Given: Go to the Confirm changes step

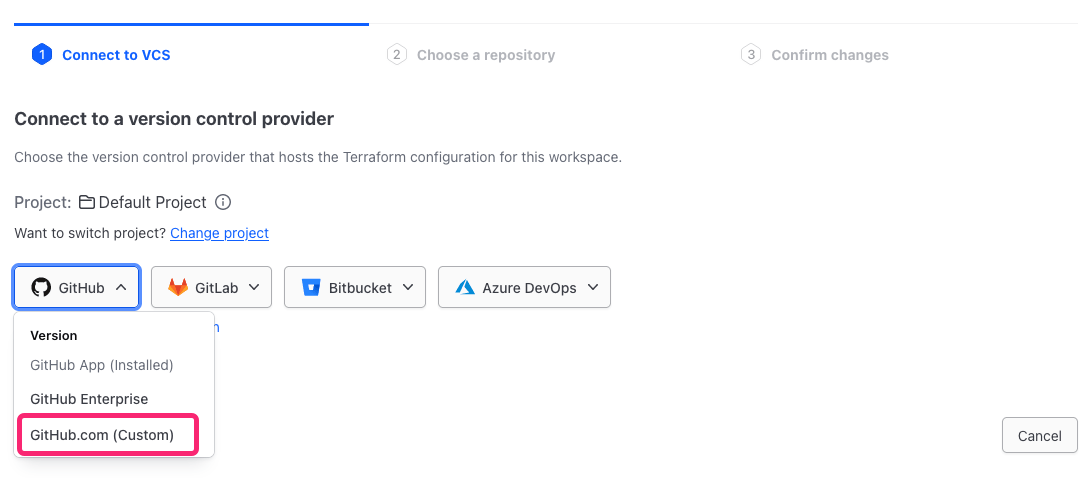Looking at the screenshot, I should 829,55.
